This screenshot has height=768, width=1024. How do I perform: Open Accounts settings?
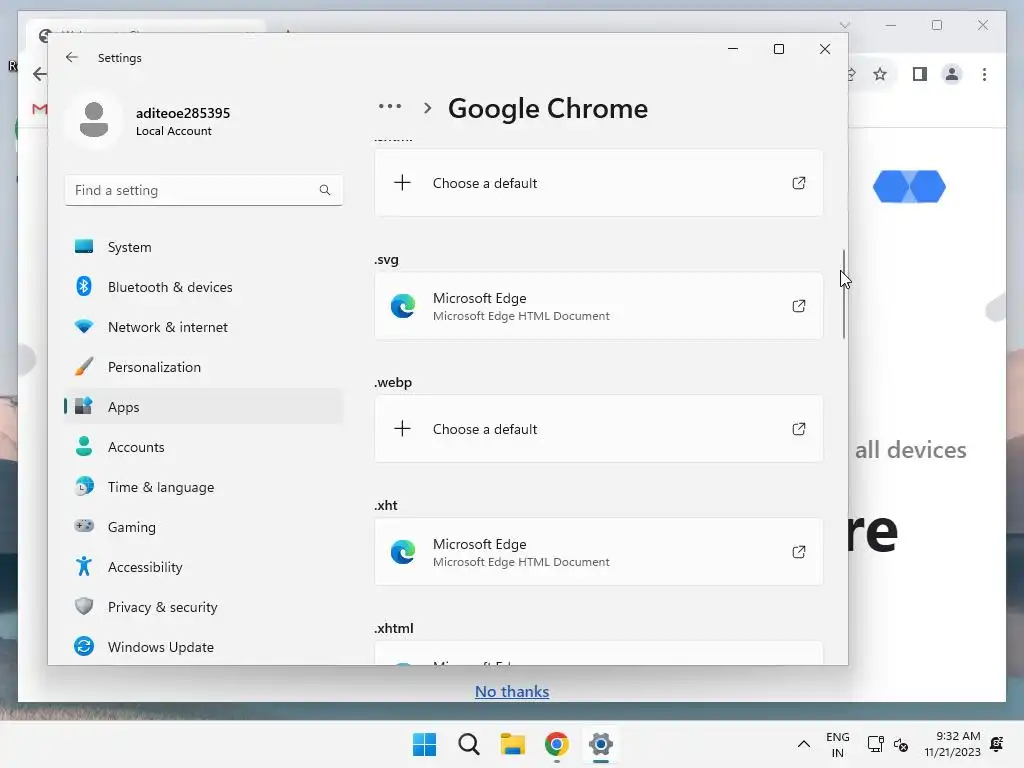point(204,447)
